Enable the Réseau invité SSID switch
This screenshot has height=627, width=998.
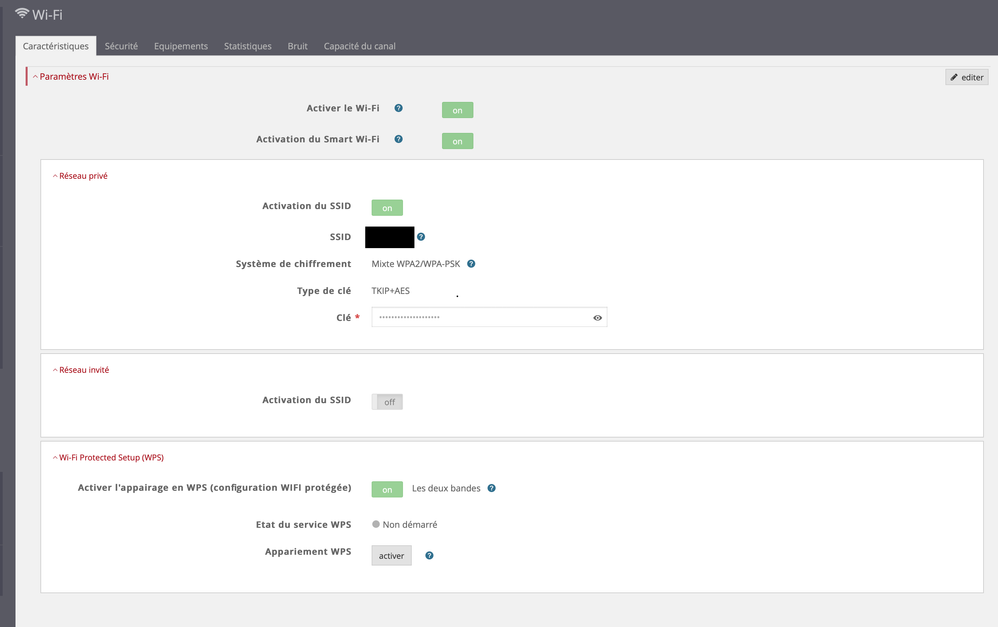click(x=387, y=402)
